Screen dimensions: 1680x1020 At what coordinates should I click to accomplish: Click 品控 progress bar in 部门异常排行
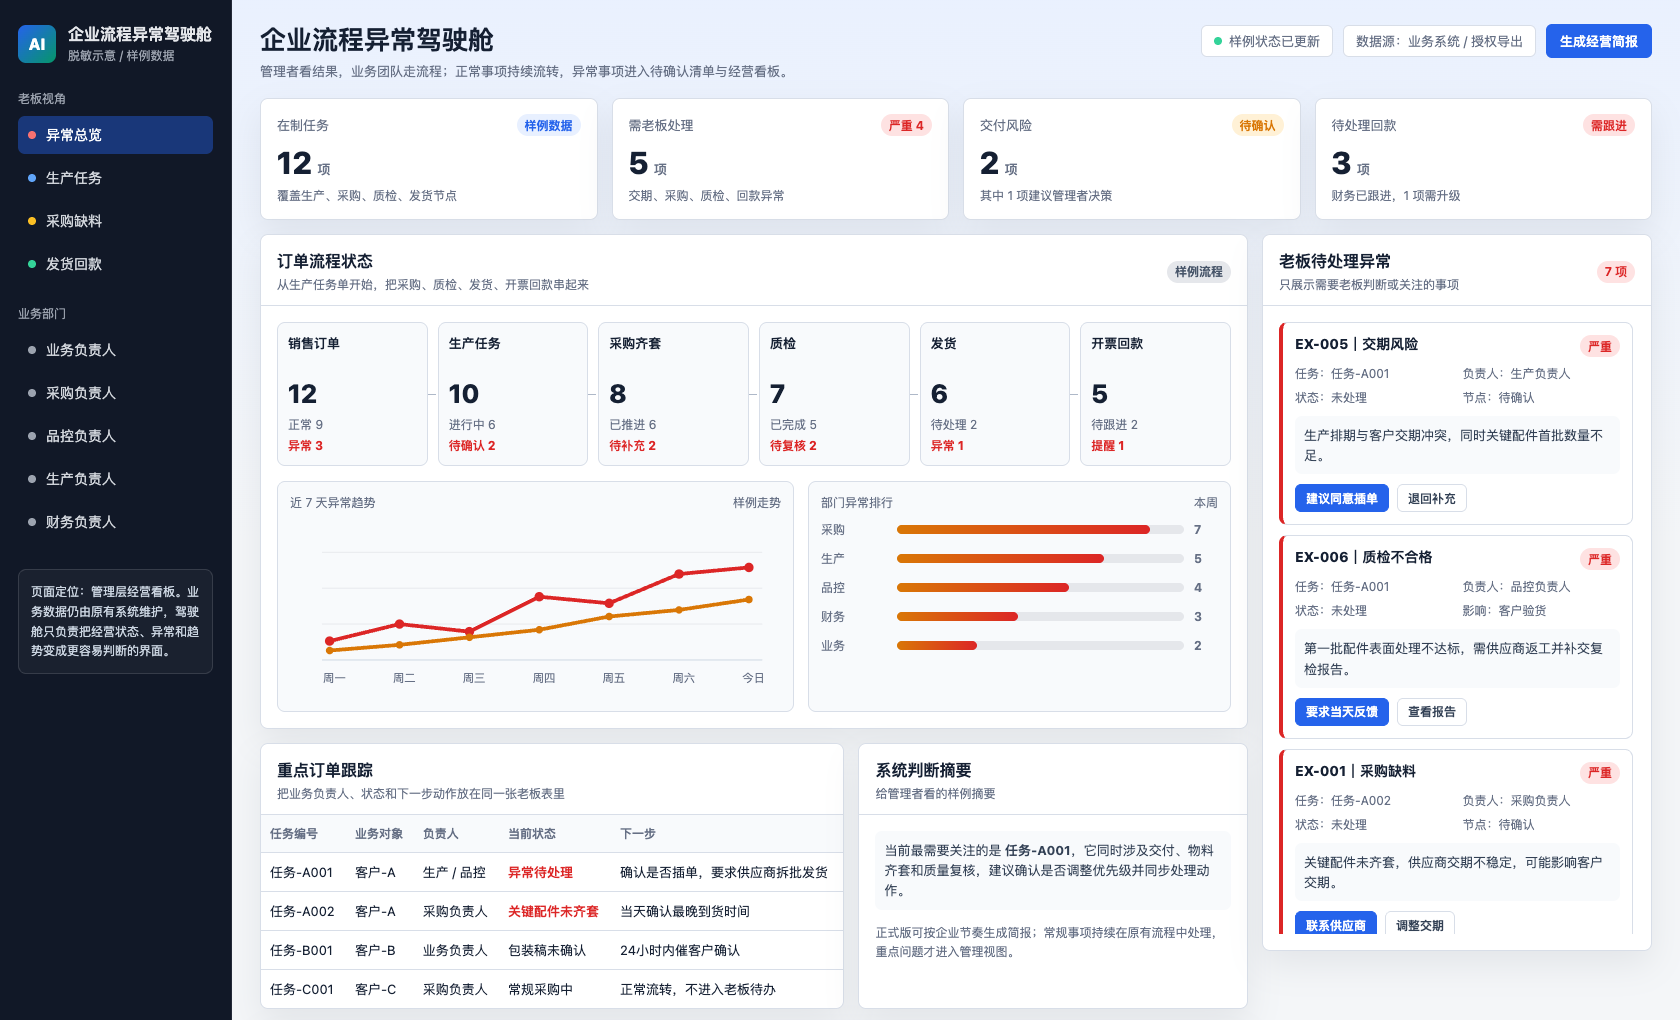(1040, 588)
